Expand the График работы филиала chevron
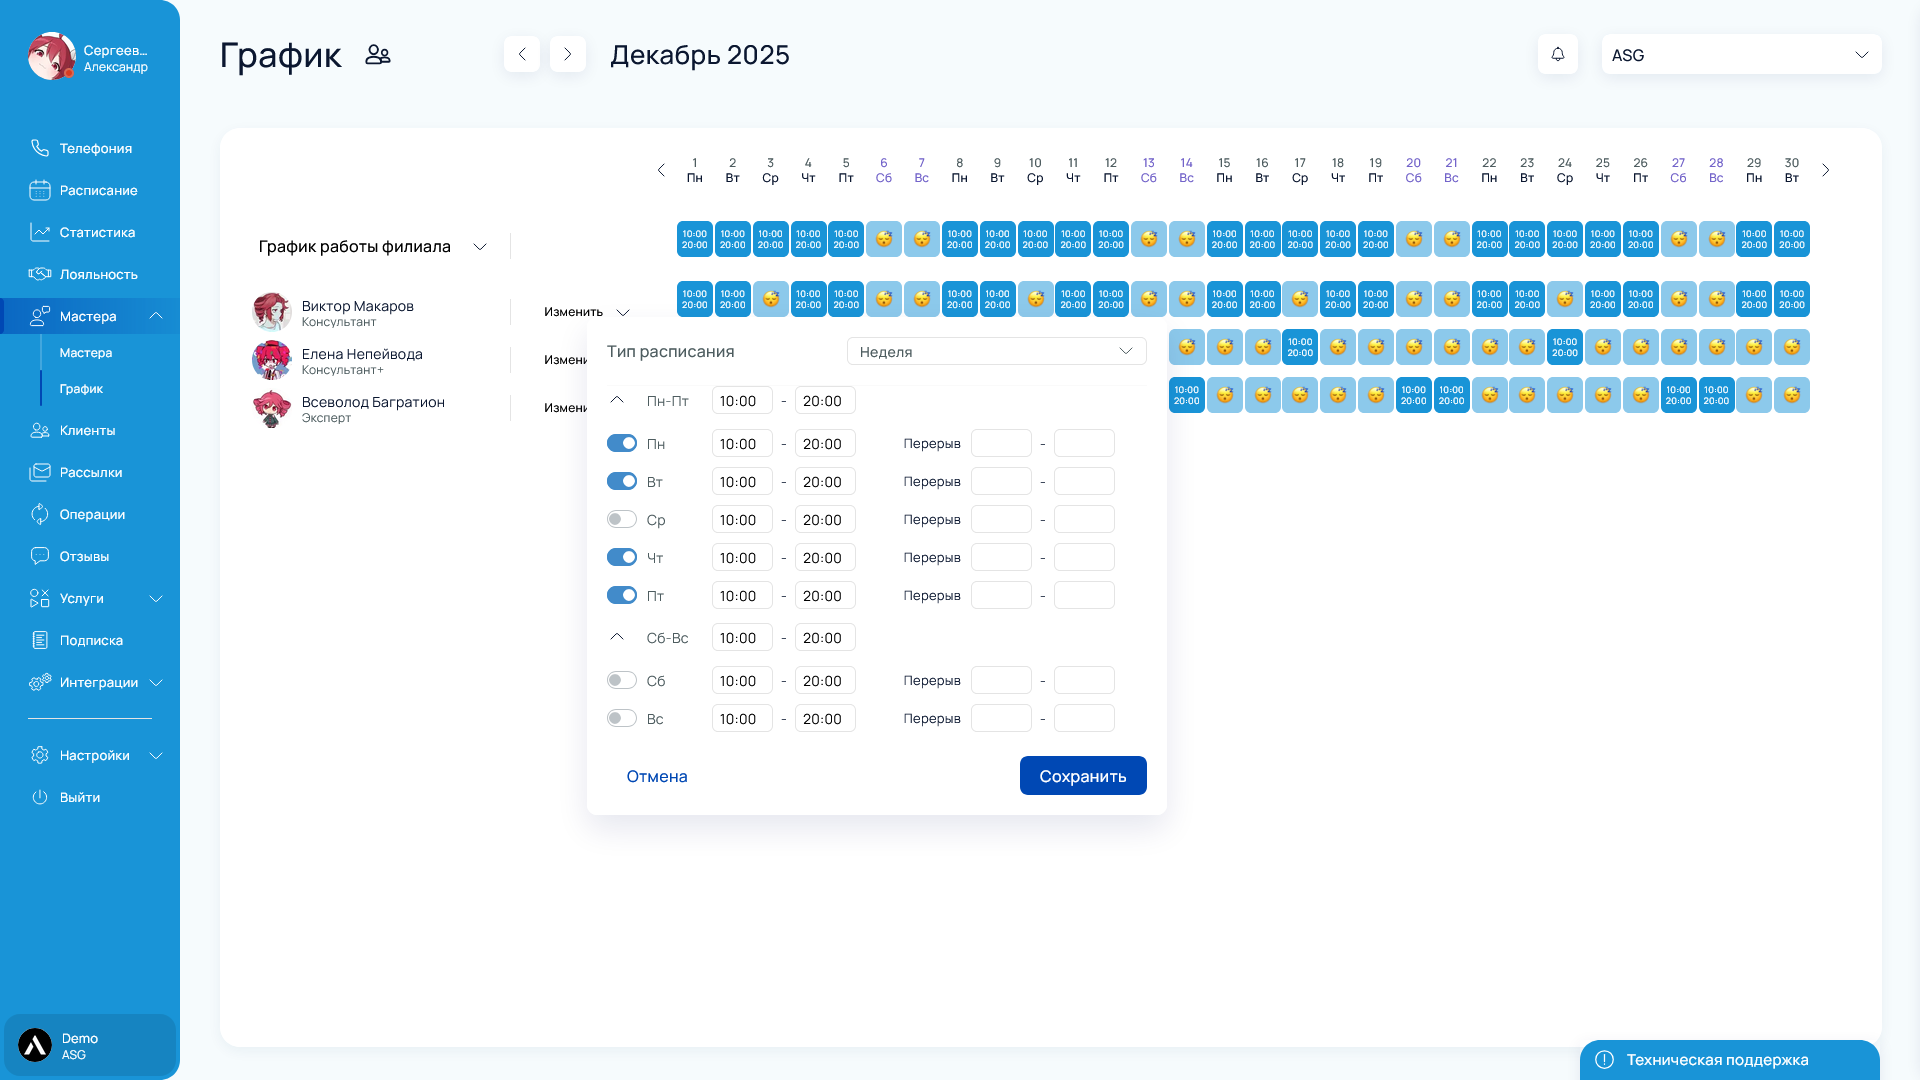This screenshot has height=1080, width=1920. pyautogui.click(x=480, y=247)
